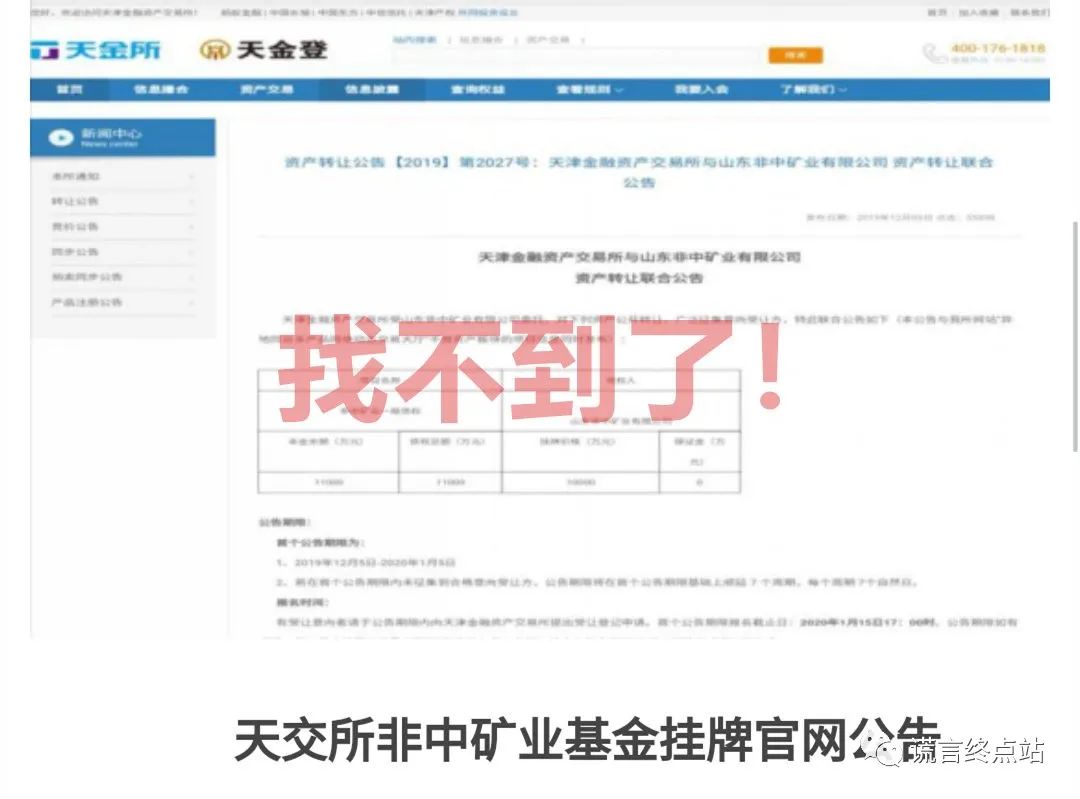1080x799 pixels.
Task: Open 摘牌同步公告 in the sidebar
Action: pyautogui.click(x=87, y=277)
